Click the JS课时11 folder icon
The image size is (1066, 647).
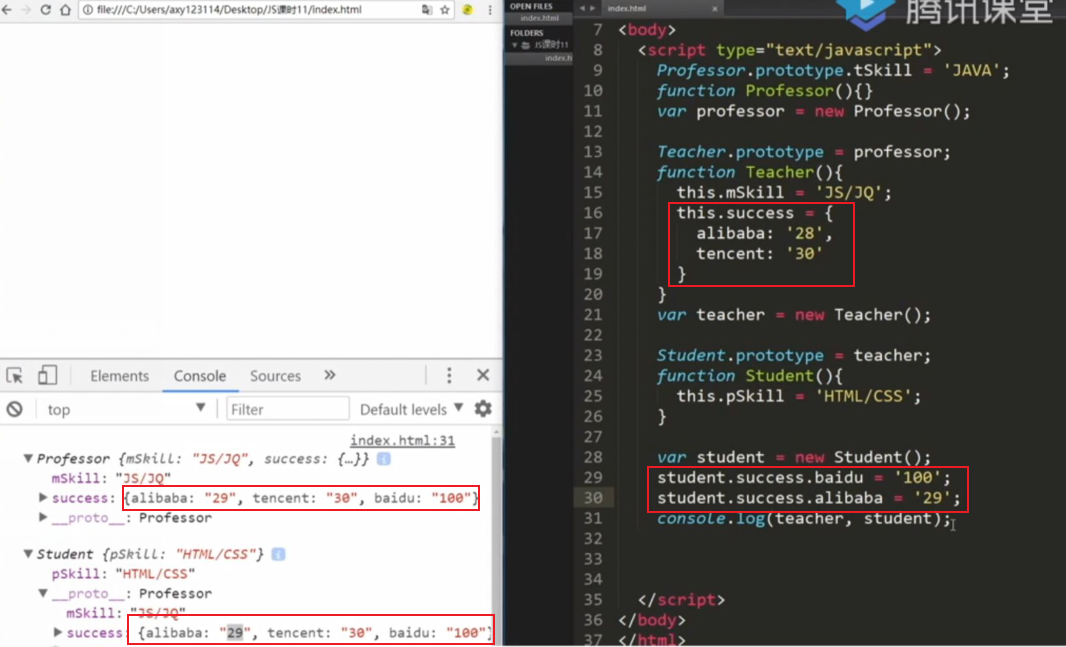526,45
